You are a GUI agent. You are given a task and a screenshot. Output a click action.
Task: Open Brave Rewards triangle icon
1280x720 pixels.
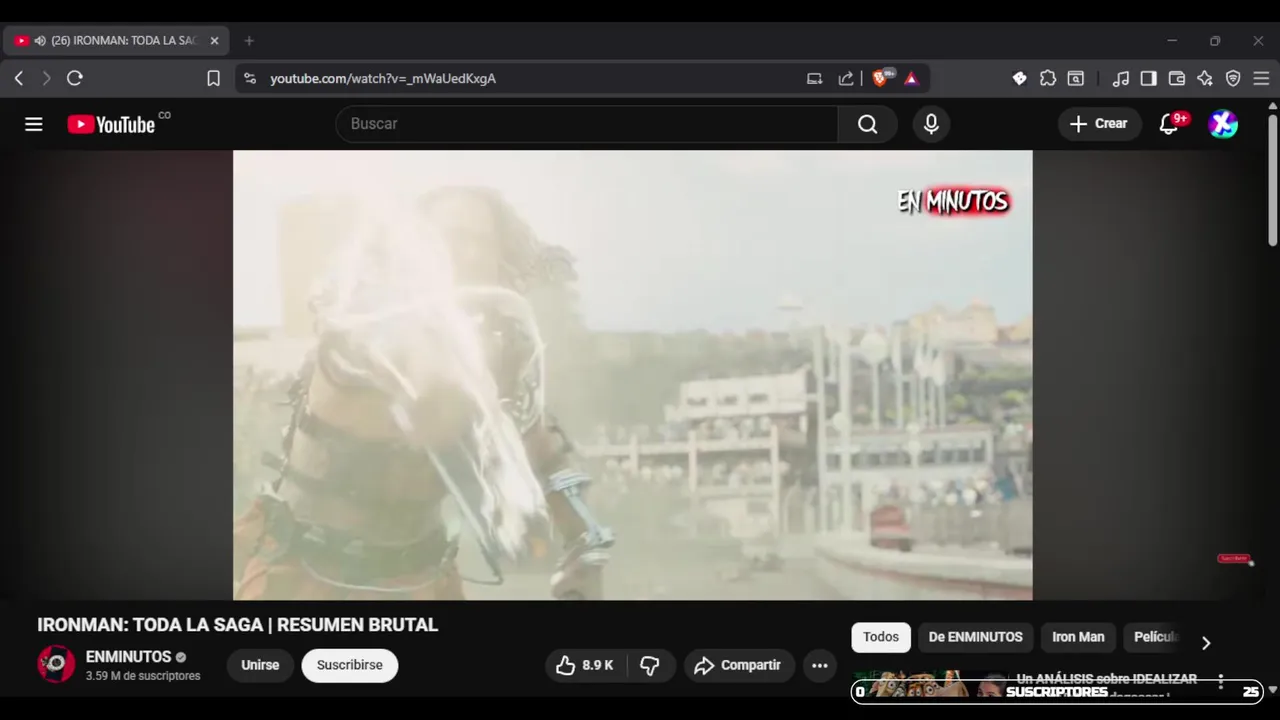(911, 78)
